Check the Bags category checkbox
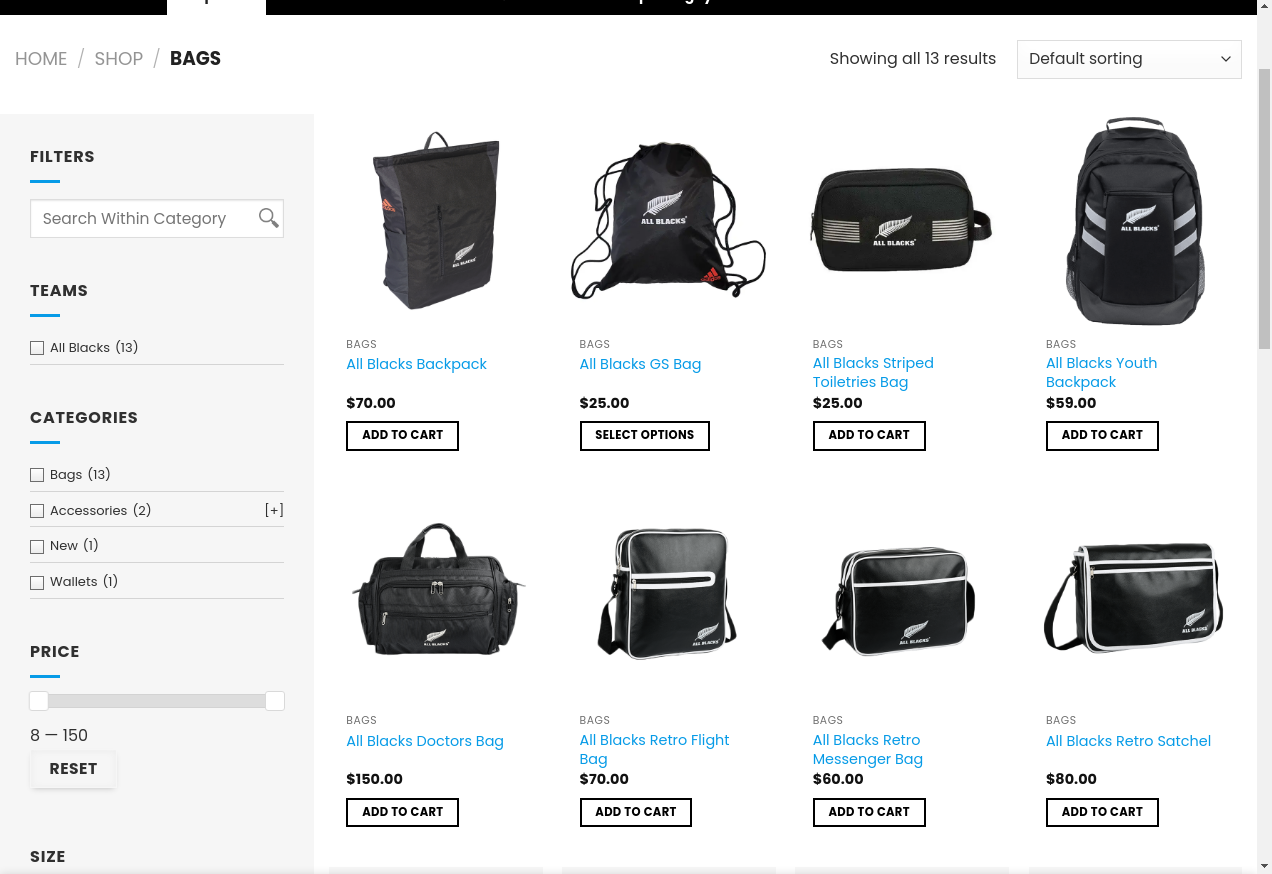 [37, 475]
